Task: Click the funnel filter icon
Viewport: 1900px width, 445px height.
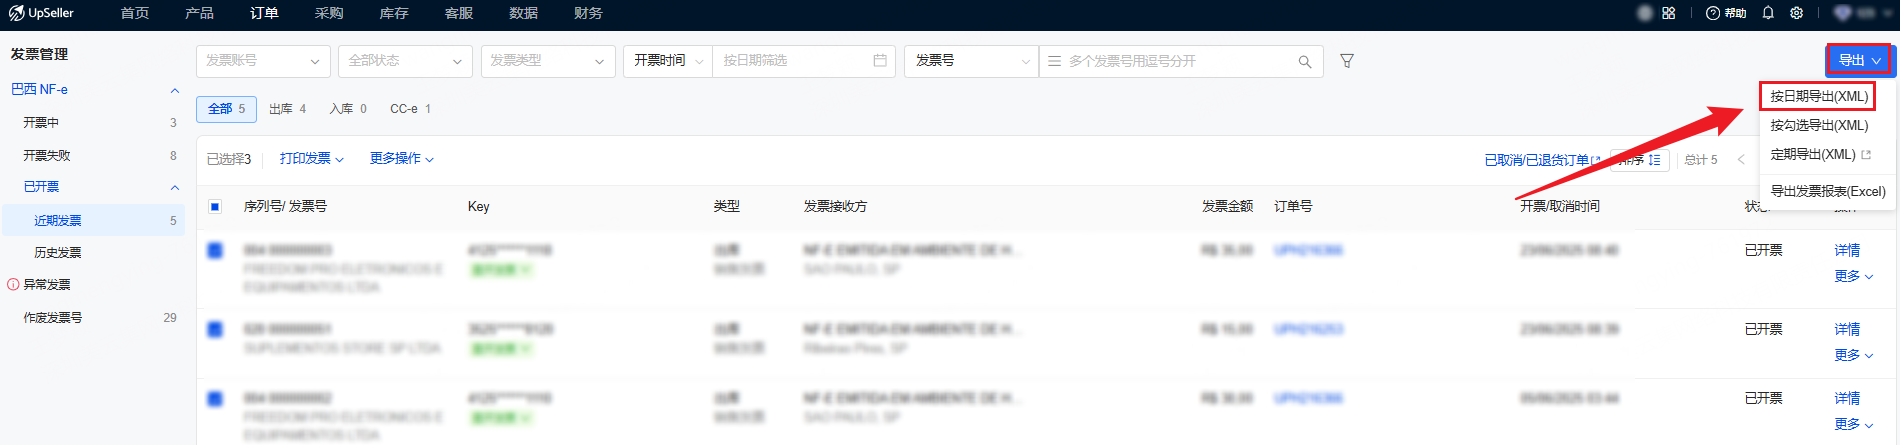Action: 1347,61
